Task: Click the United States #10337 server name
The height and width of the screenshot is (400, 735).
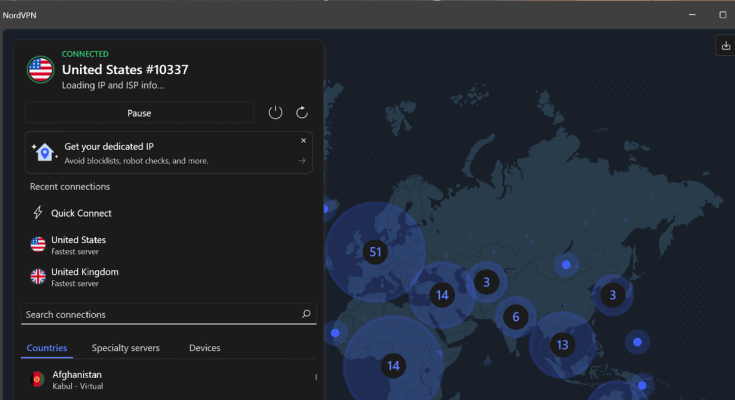Action: coord(125,69)
